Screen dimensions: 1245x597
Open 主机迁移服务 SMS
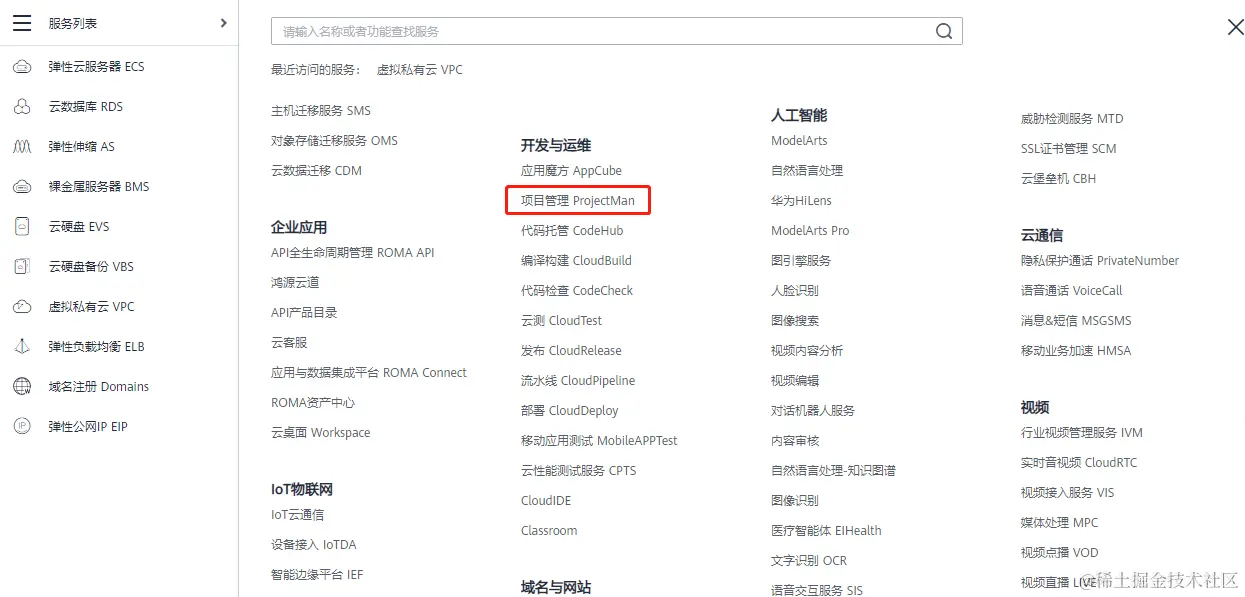pyautogui.click(x=321, y=111)
